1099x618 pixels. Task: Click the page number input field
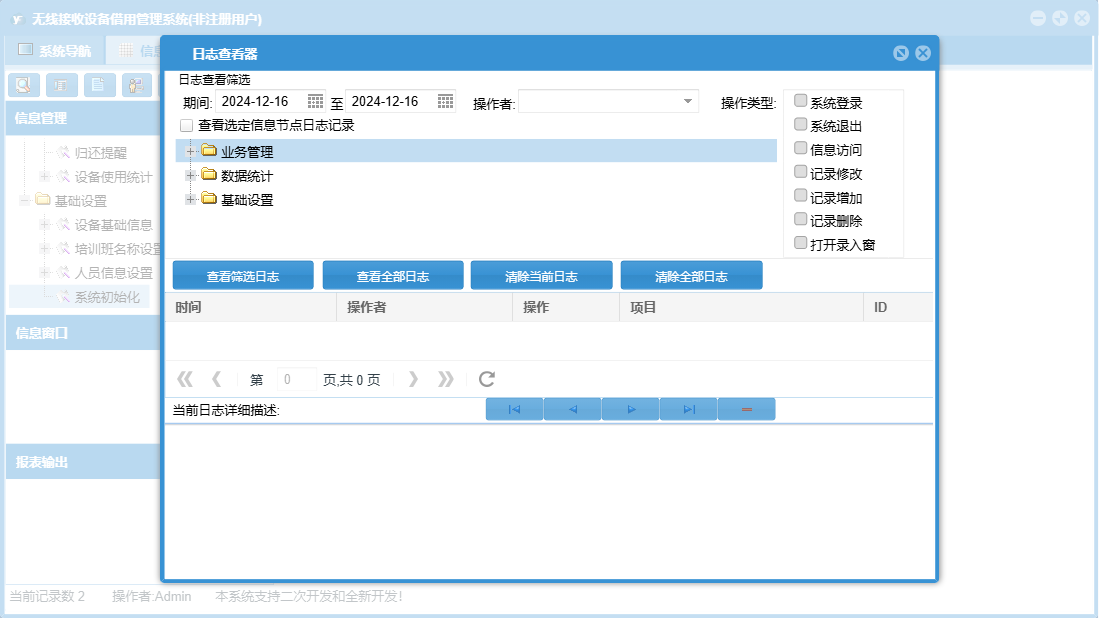tap(297, 380)
